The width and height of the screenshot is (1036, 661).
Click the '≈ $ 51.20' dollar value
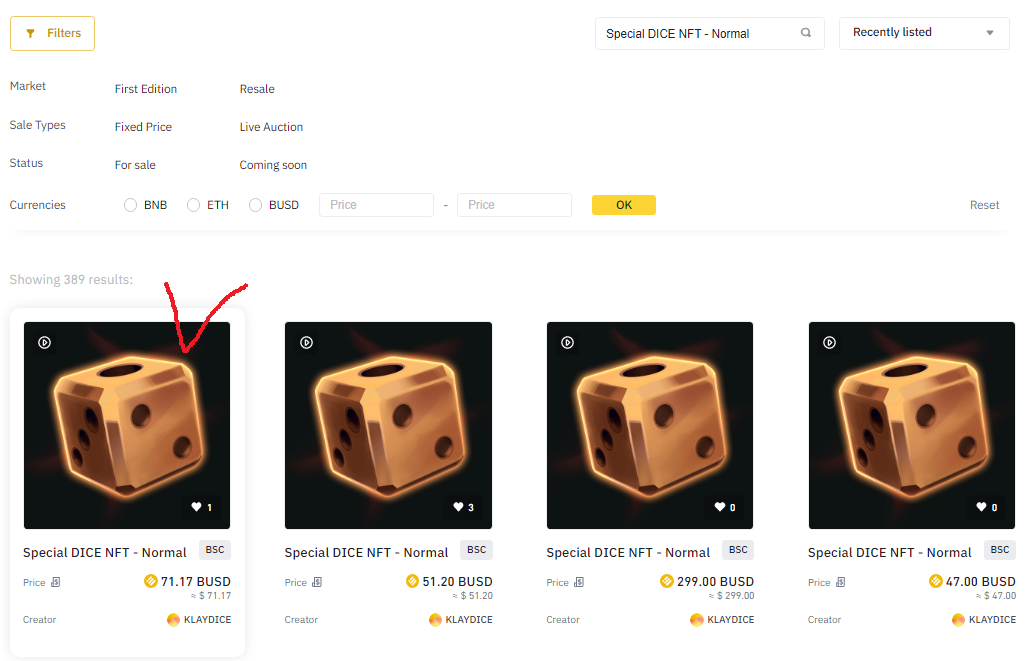pyautogui.click(x=472, y=596)
